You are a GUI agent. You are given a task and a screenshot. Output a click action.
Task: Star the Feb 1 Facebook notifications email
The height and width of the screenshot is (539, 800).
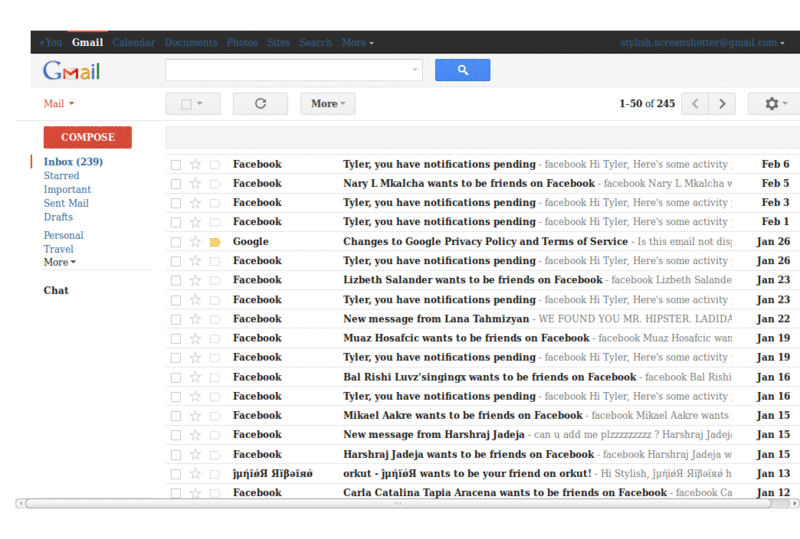click(195, 222)
